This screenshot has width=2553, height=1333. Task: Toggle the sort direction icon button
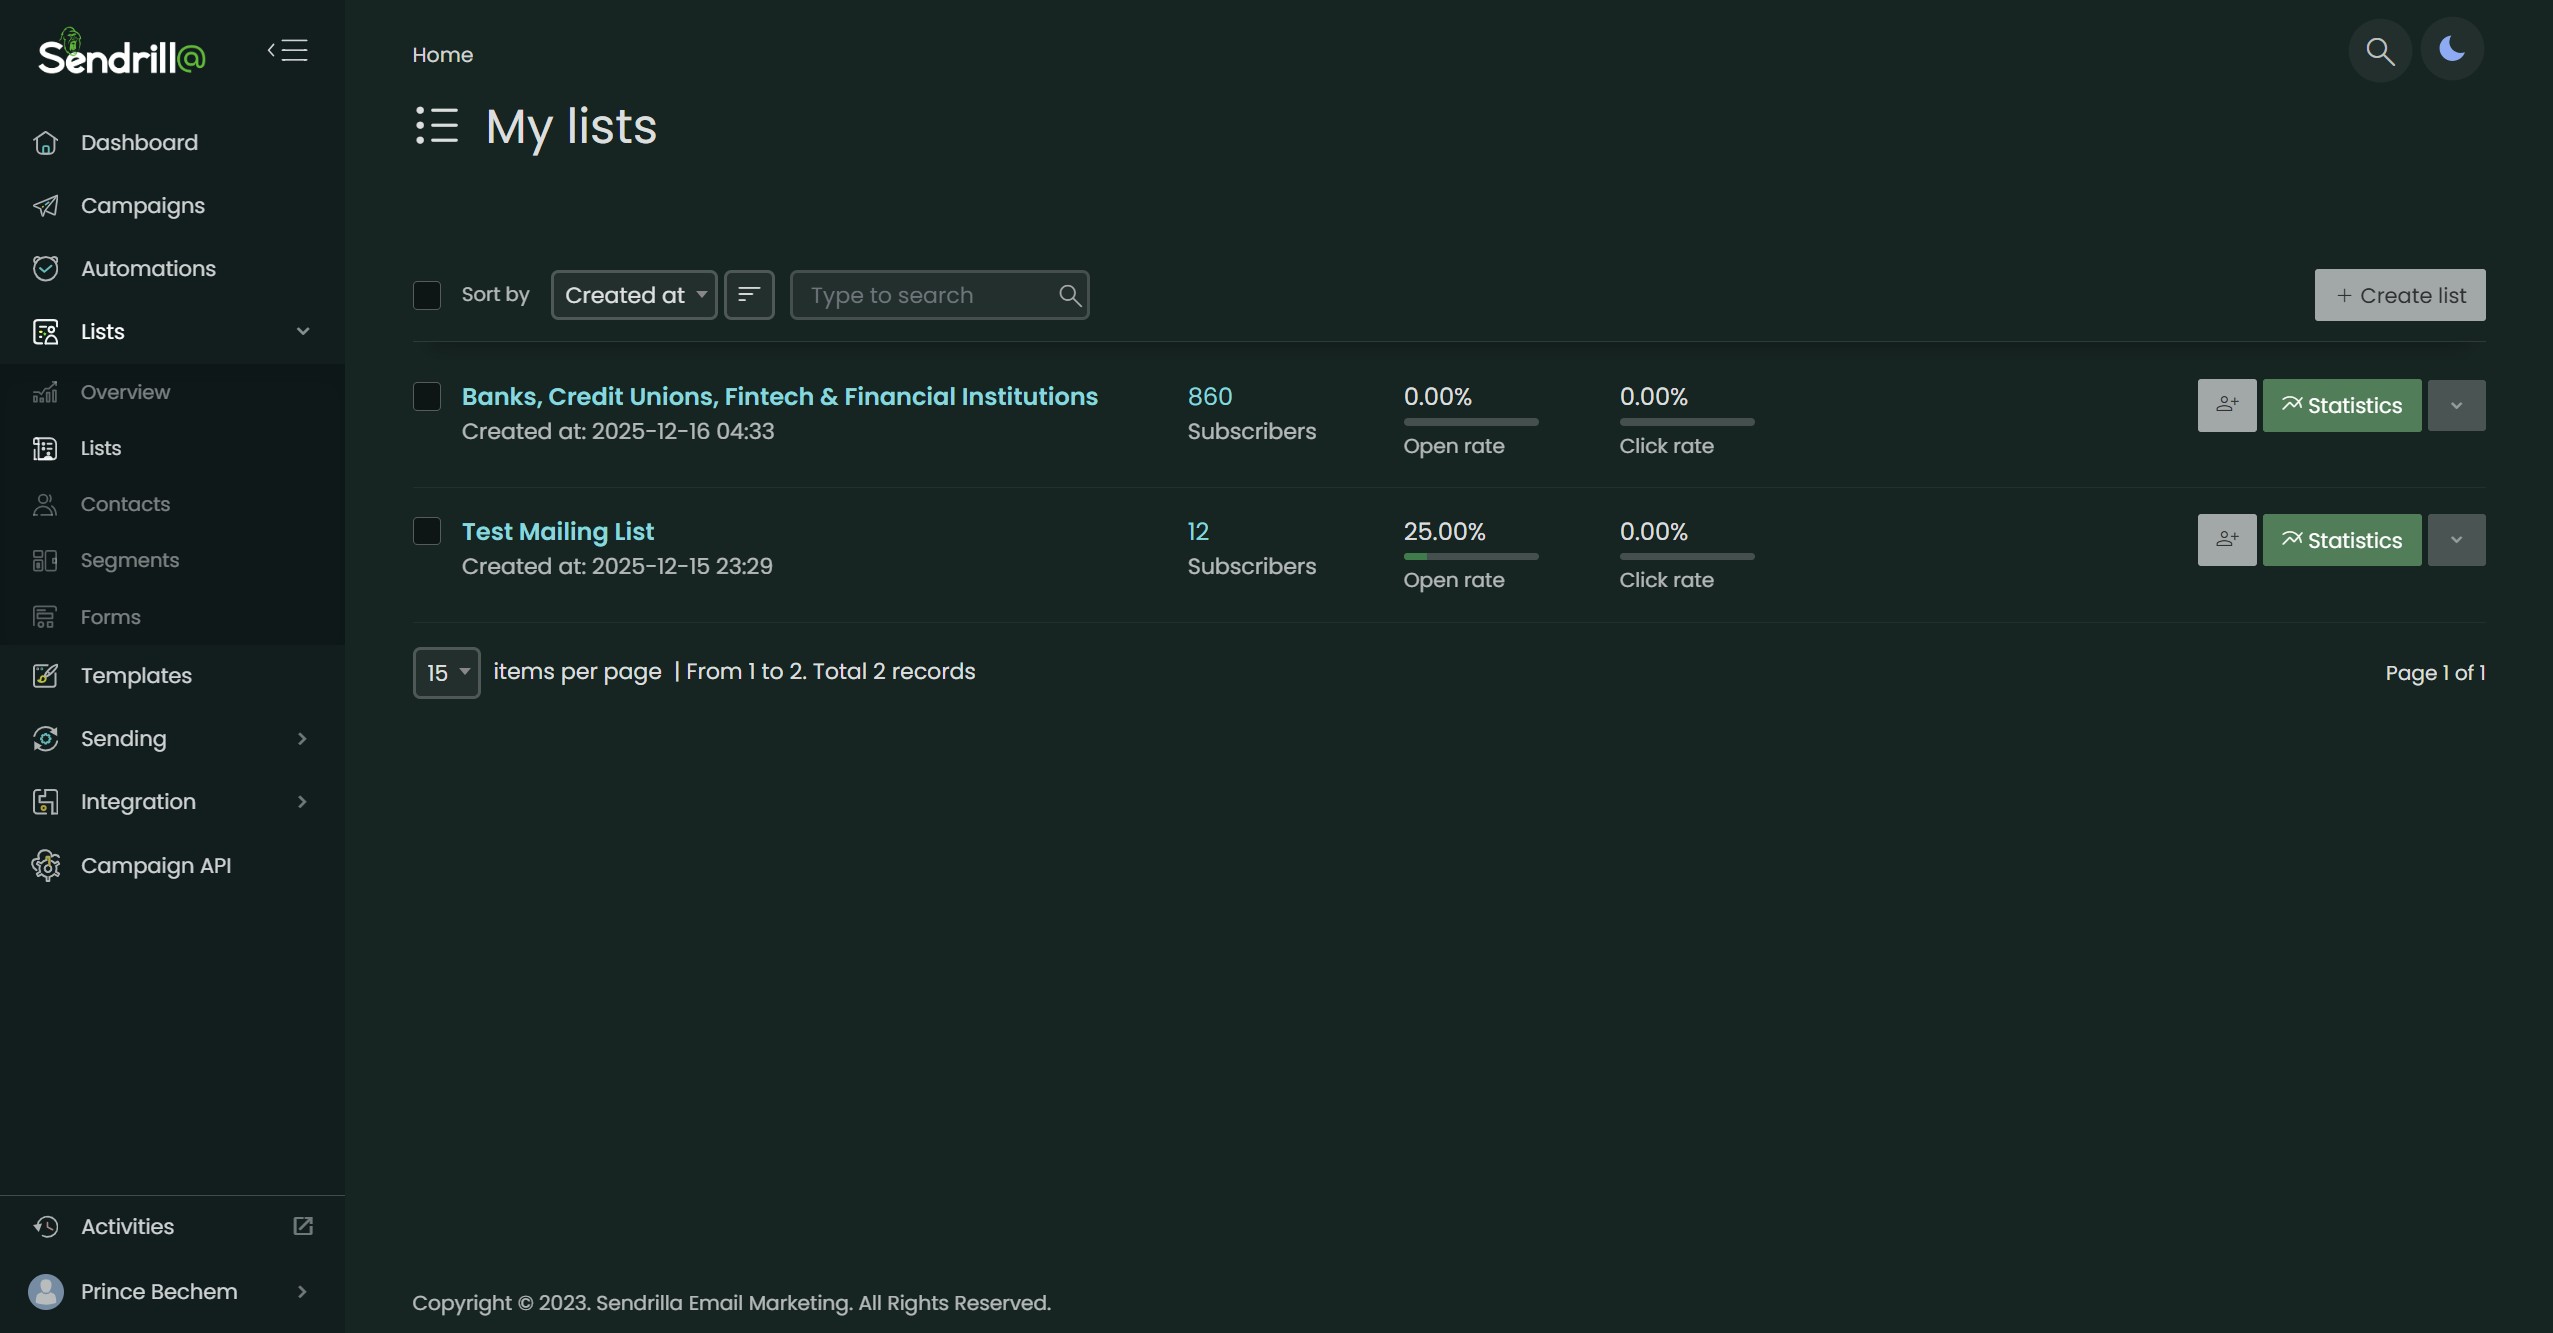pyautogui.click(x=749, y=295)
